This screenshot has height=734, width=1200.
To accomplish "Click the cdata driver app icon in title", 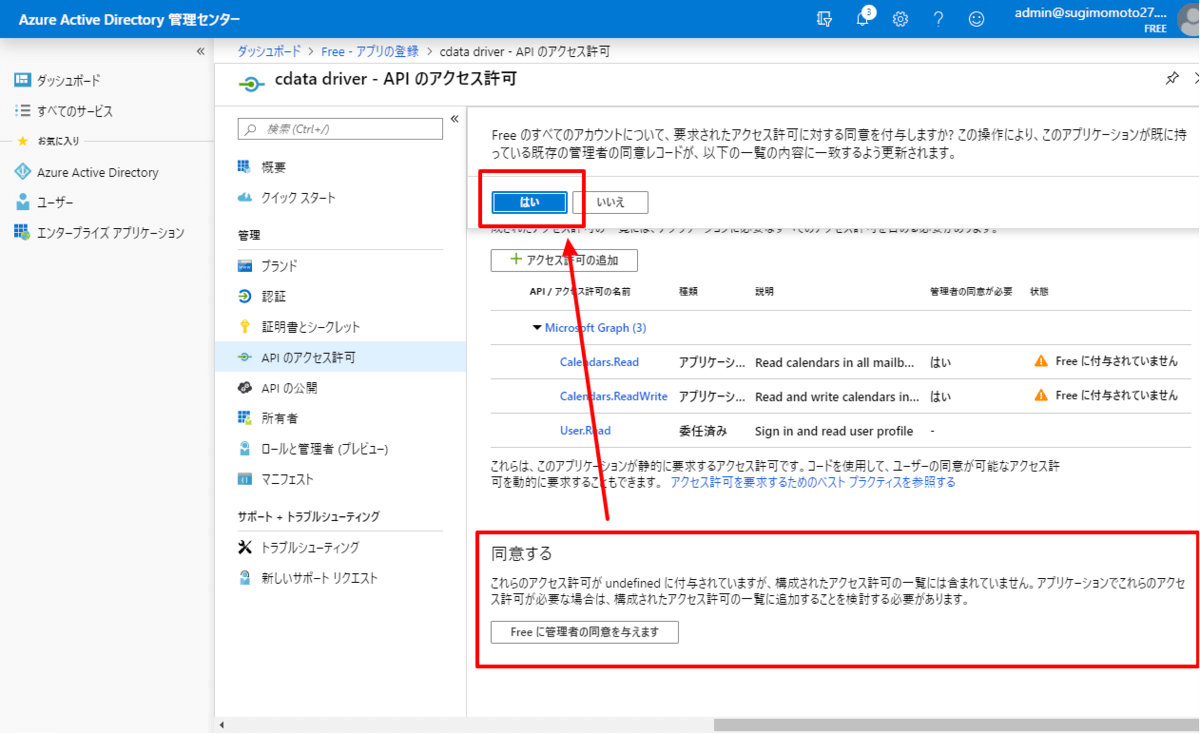I will click(x=251, y=84).
